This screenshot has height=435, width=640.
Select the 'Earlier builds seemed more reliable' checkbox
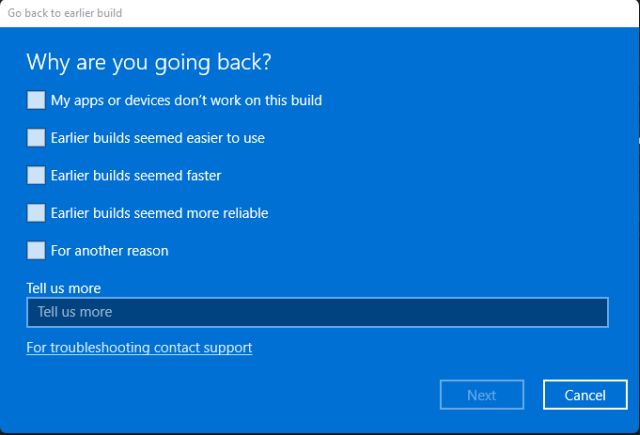[x=36, y=213]
